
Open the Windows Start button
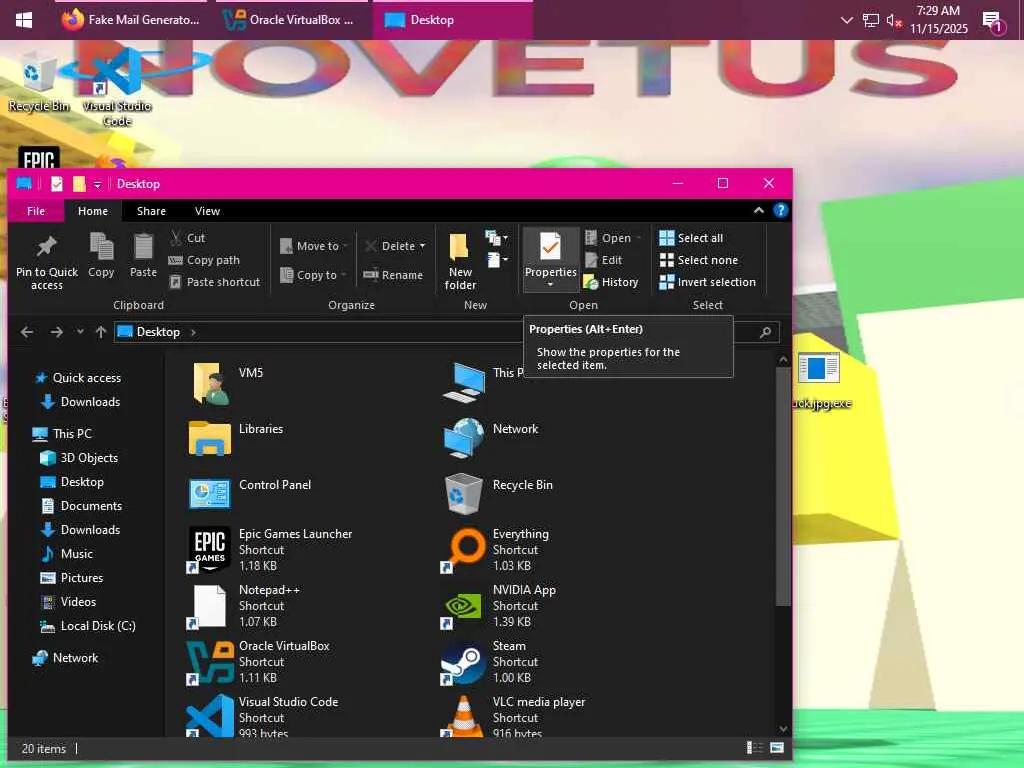click(x=24, y=20)
